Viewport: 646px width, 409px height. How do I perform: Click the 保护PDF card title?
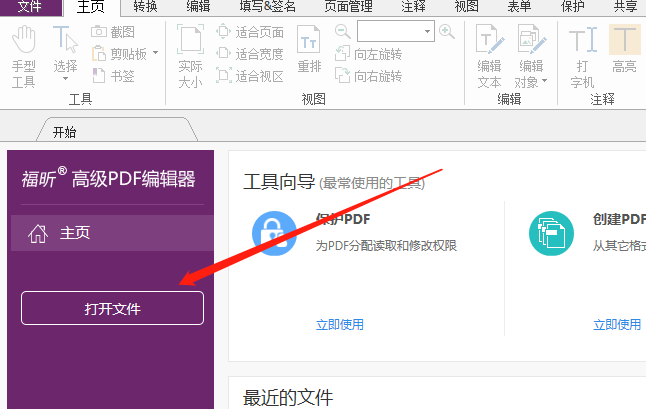343,219
